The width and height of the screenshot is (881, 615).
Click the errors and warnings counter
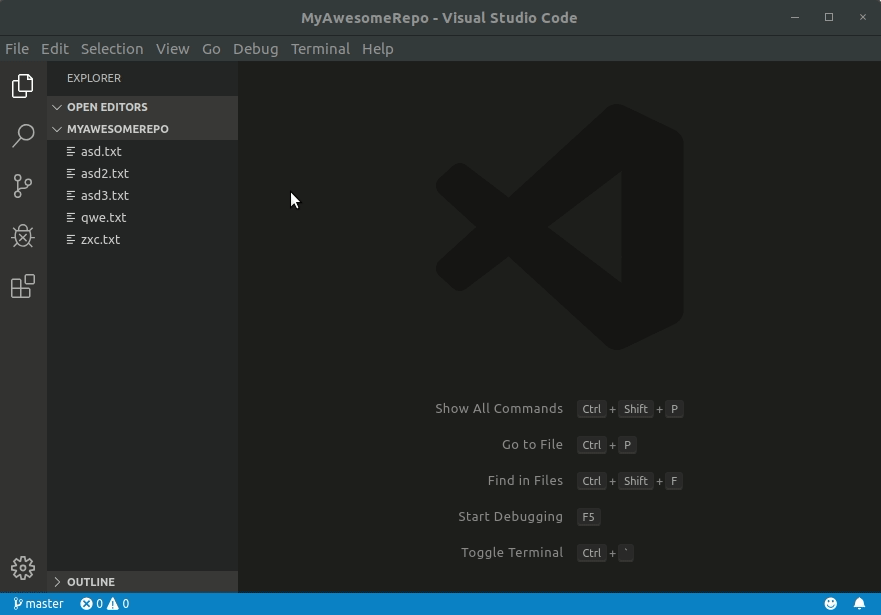(x=103, y=603)
